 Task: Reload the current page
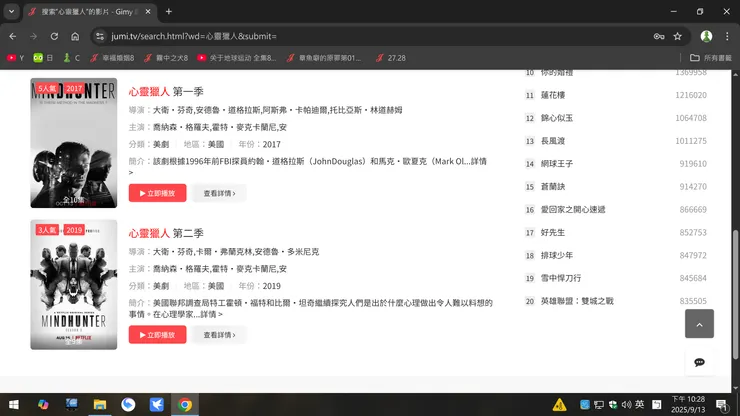click(x=54, y=36)
